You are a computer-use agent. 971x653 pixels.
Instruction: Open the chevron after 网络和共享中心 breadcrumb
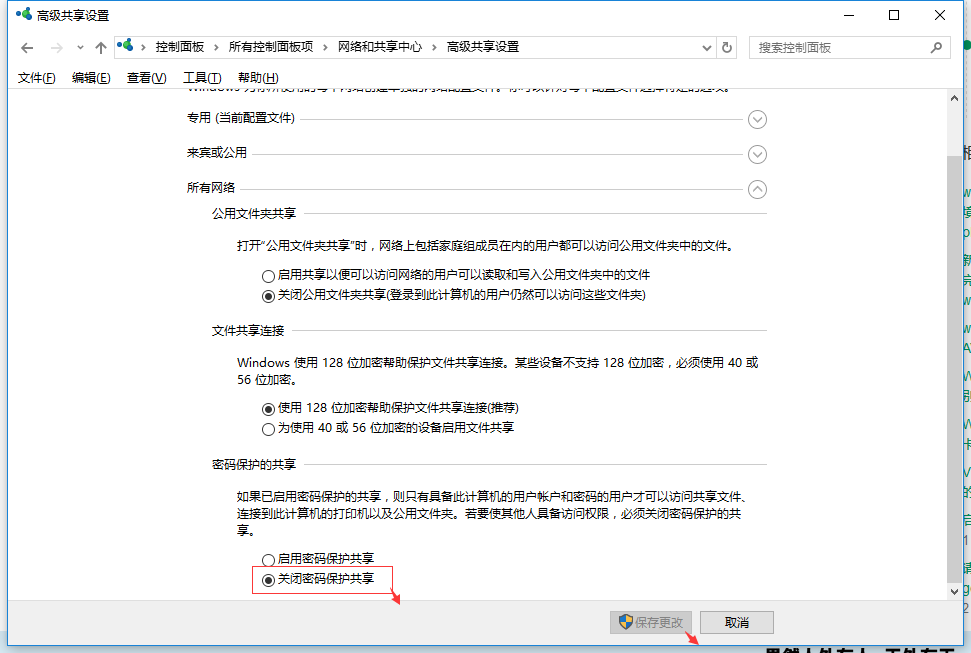[434, 48]
